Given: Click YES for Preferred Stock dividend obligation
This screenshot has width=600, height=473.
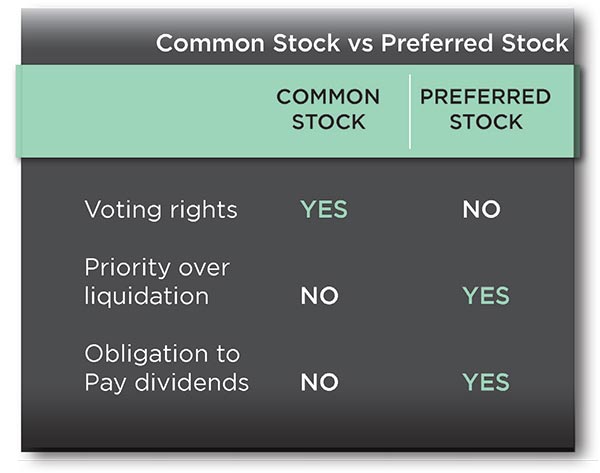Looking at the screenshot, I should tap(486, 382).
